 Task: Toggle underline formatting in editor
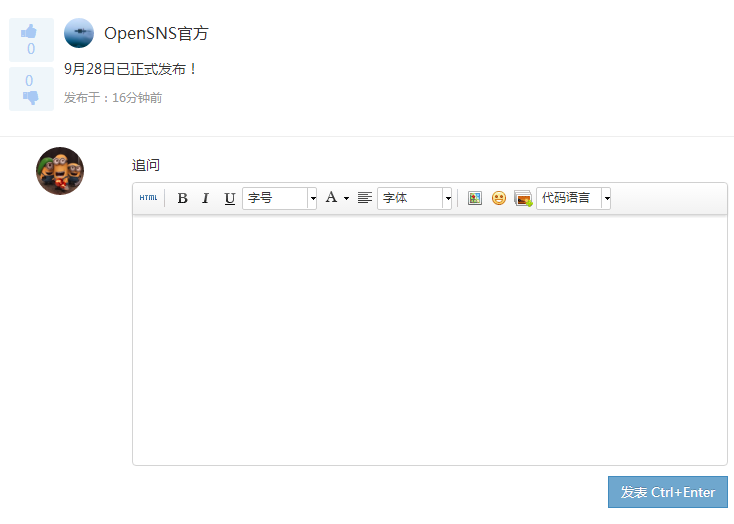(x=229, y=198)
